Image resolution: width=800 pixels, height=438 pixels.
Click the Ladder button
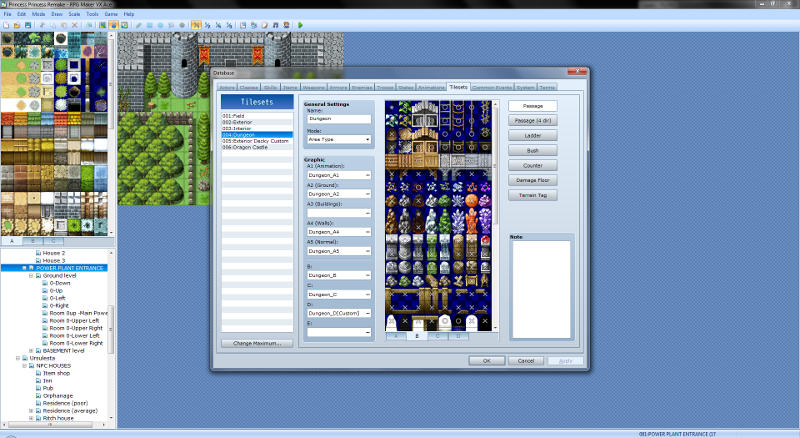tap(533, 135)
